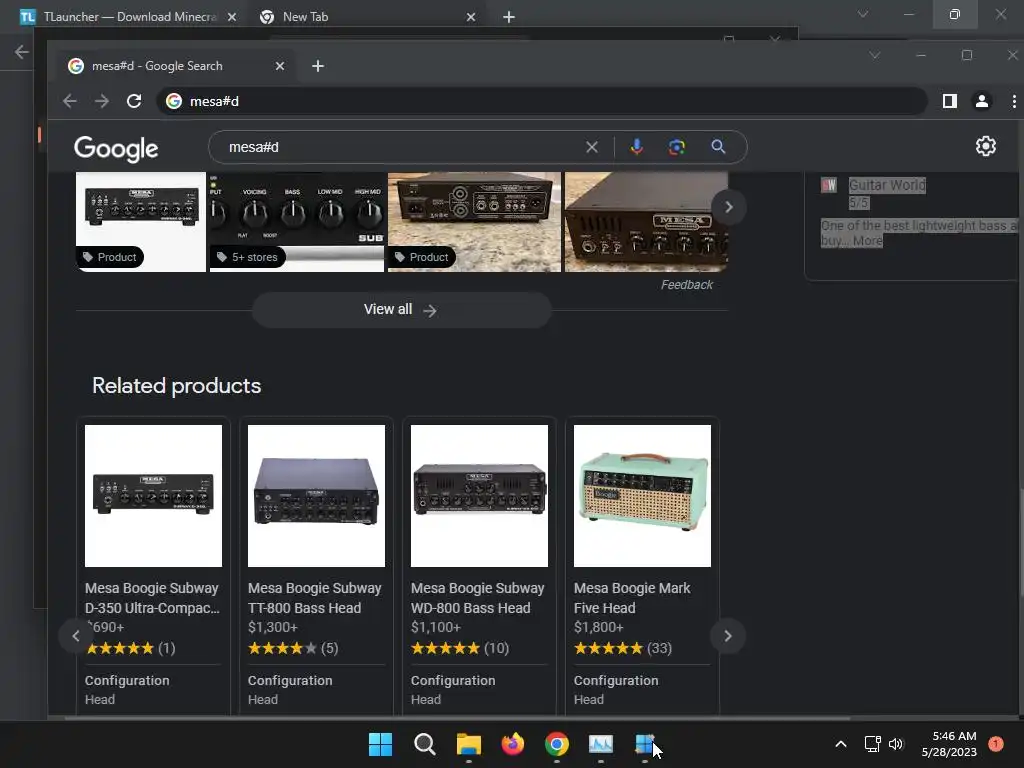Screen dimensions: 1024x768
Task: Open Windows taskbar search
Action: pos(424,744)
